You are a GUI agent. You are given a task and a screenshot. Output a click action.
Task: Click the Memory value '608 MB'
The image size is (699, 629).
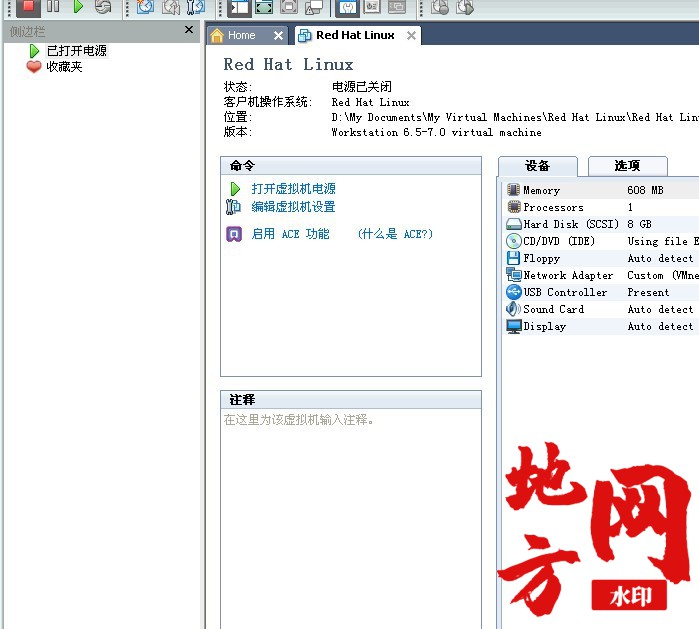click(645, 190)
